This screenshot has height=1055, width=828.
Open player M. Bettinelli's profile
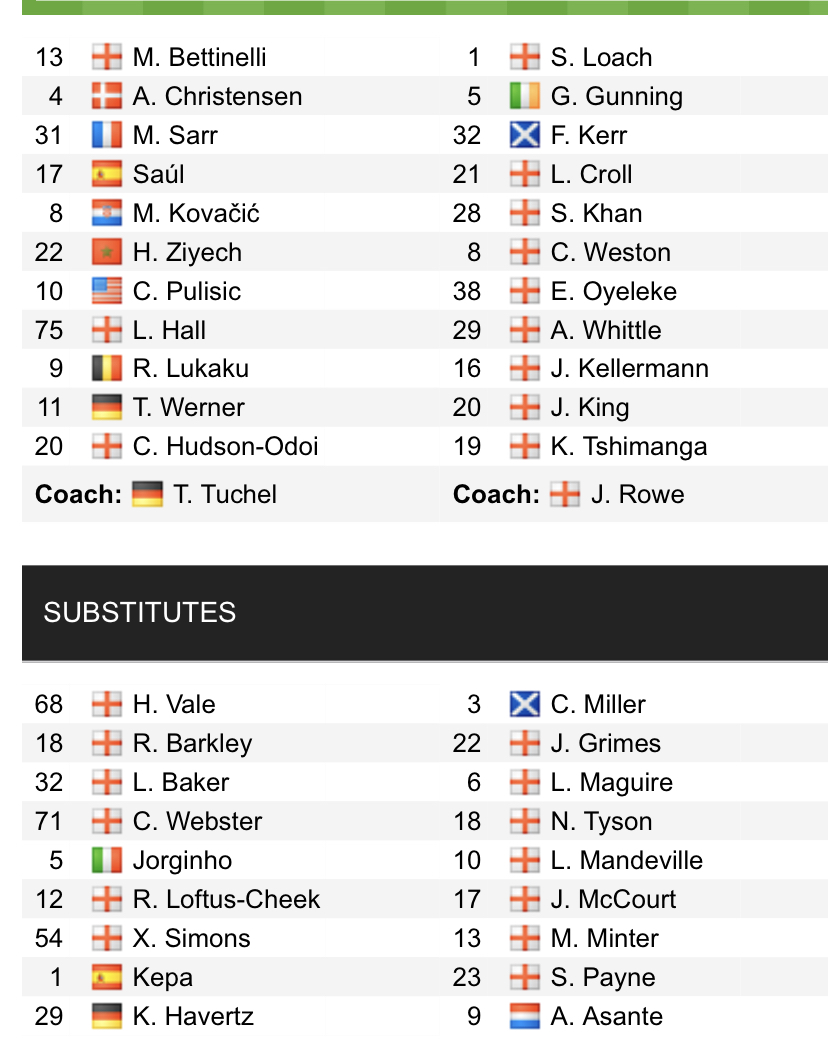(x=199, y=57)
